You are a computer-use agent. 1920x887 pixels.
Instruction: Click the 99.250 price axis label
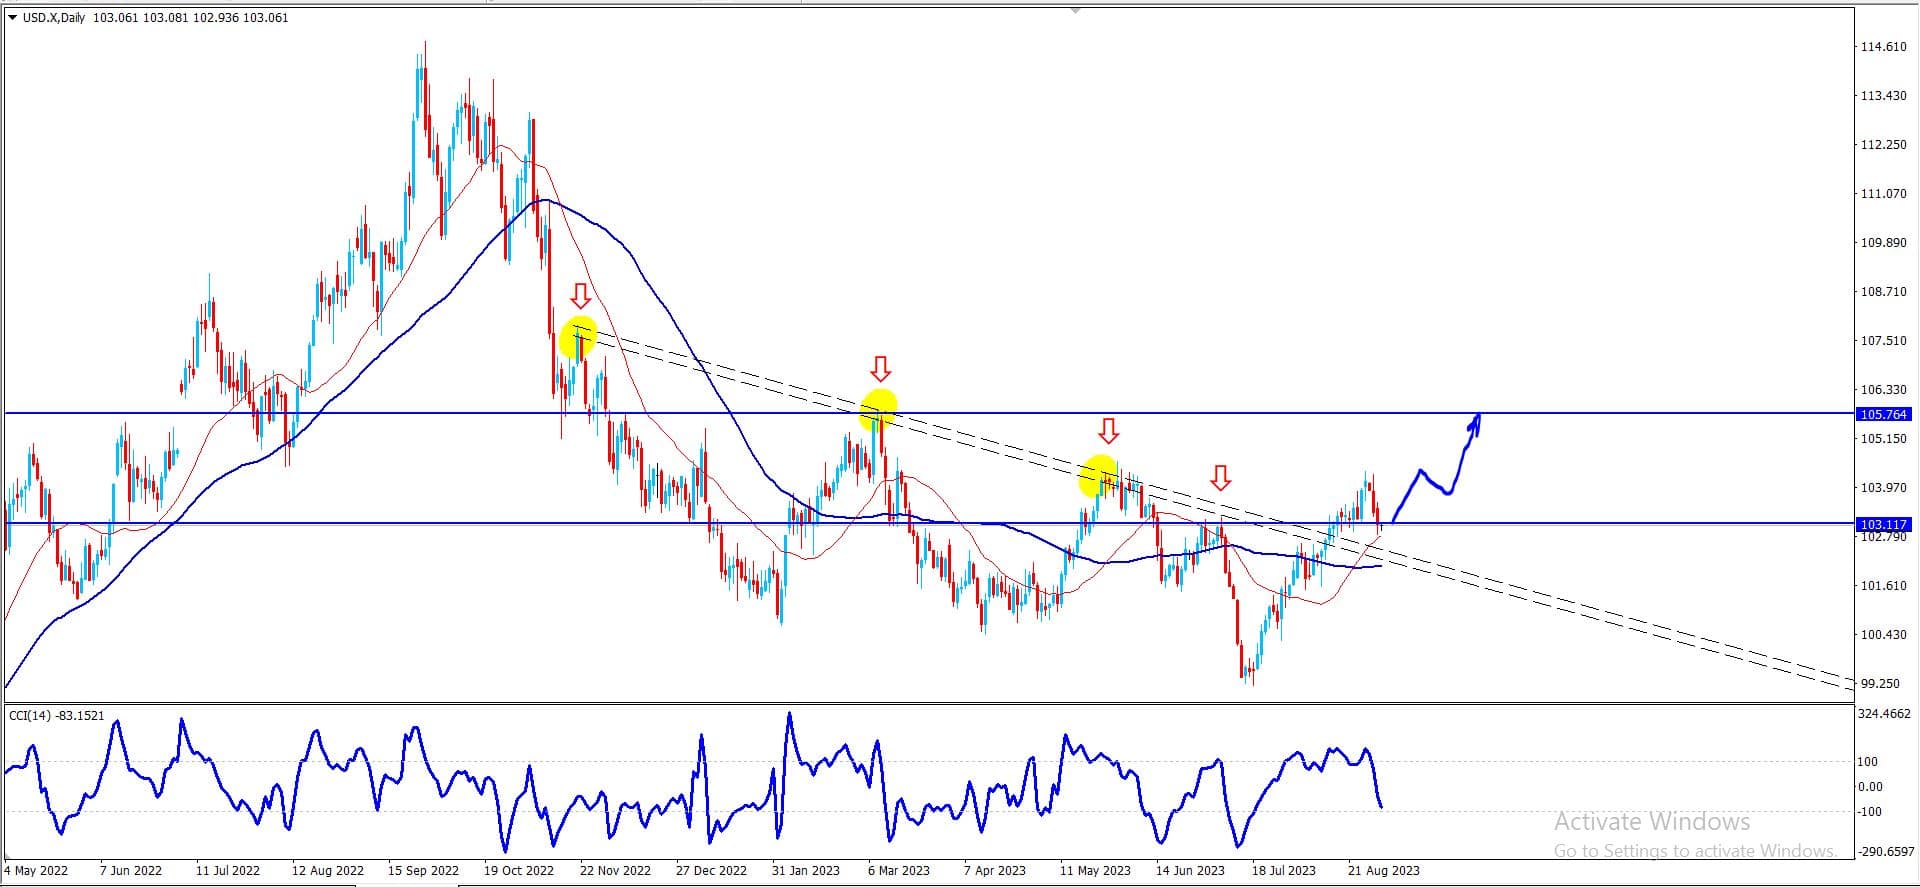(x=1880, y=684)
